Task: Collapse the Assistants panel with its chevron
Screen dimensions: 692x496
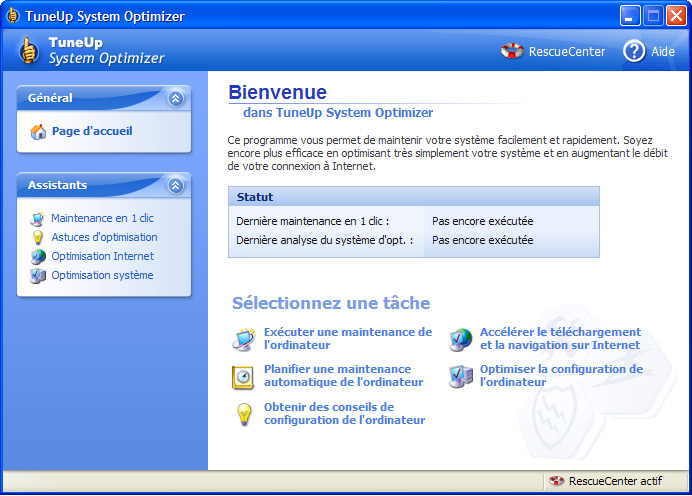Action: (176, 185)
